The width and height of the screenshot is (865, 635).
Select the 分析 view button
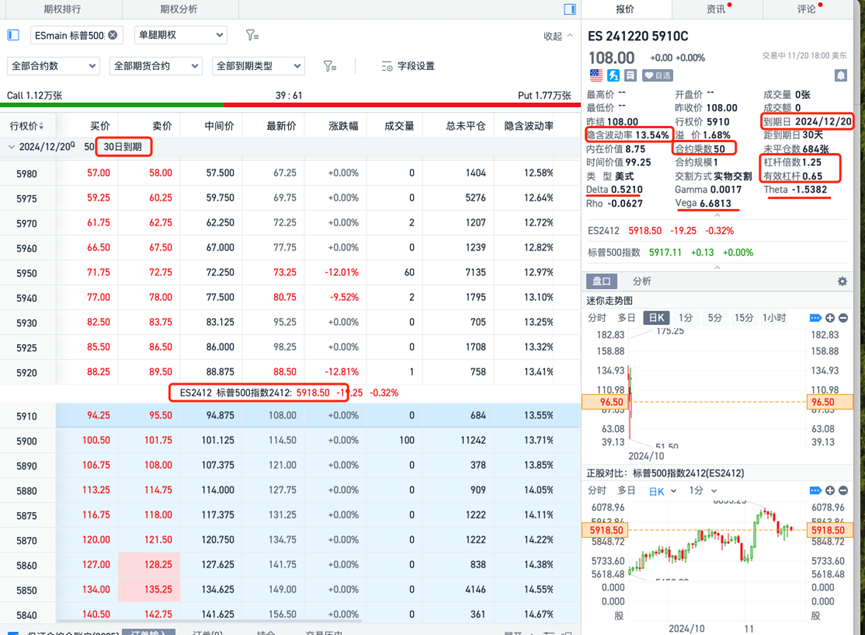[642, 282]
